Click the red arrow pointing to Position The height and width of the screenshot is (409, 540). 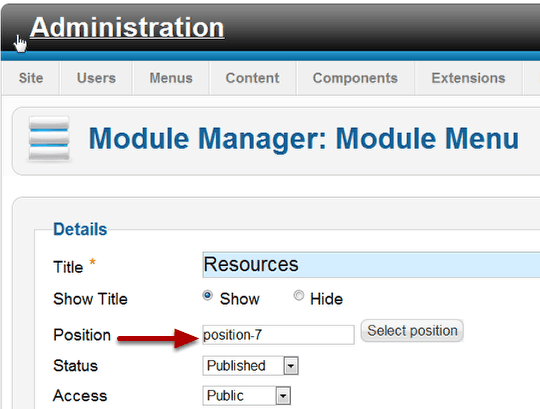tap(158, 338)
